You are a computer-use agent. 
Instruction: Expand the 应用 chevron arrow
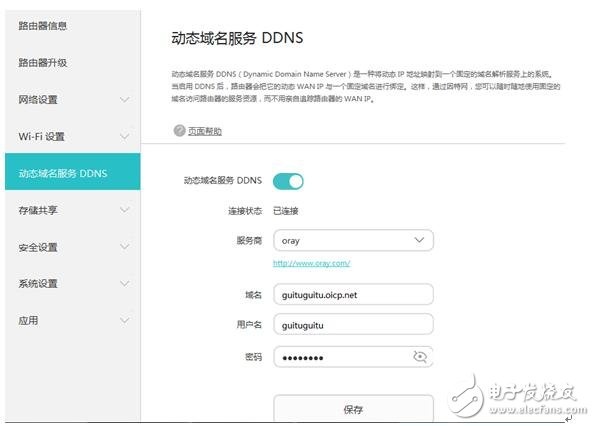124,320
